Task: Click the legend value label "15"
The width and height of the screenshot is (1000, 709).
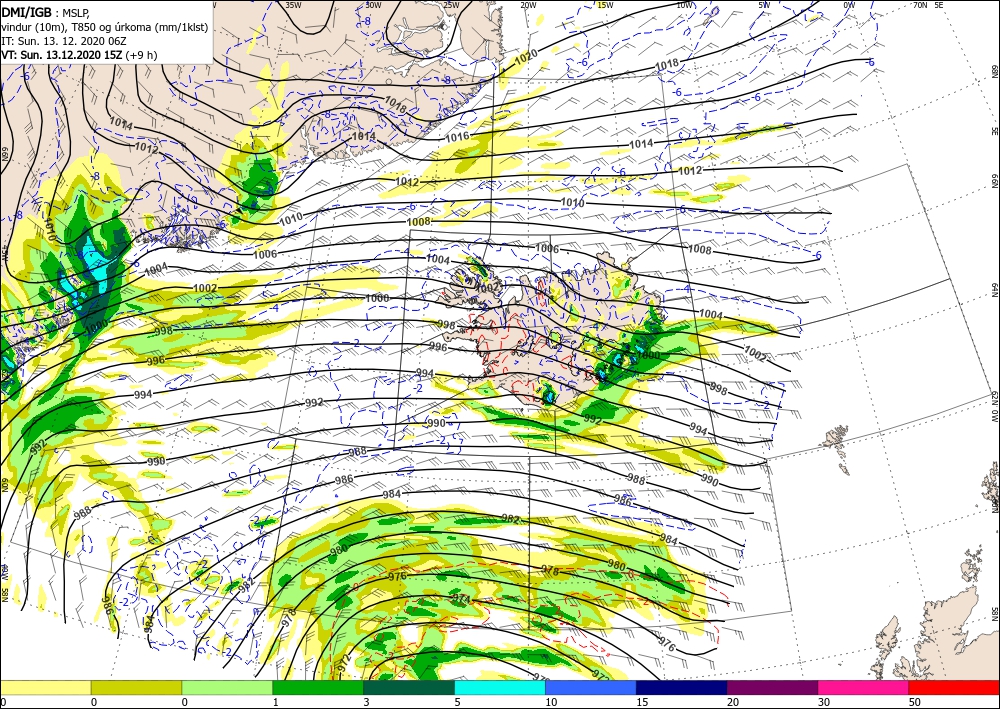Action: click(641, 702)
